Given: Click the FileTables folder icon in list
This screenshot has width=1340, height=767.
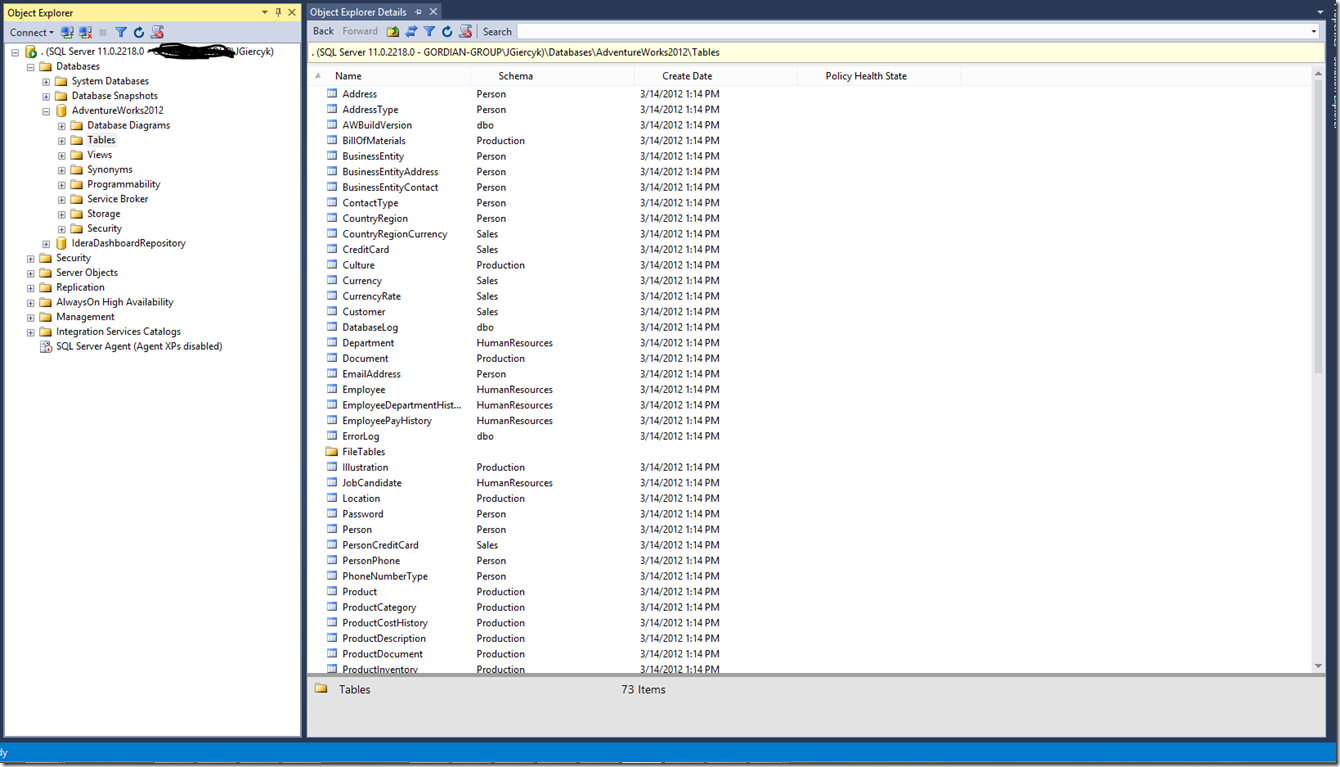Looking at the screenshot, I should tap(332, 452).
